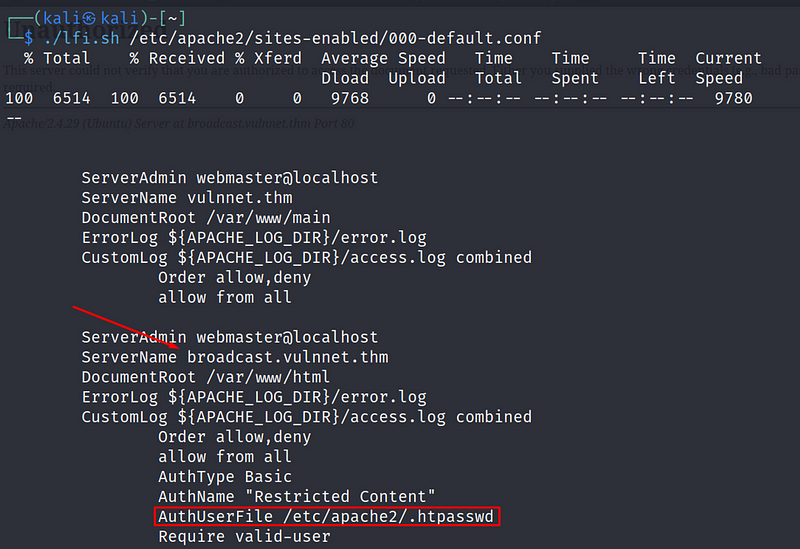800x549 pixels.
Task: Click the 'AuthType Basic' line
Action: tap(225, 477)
